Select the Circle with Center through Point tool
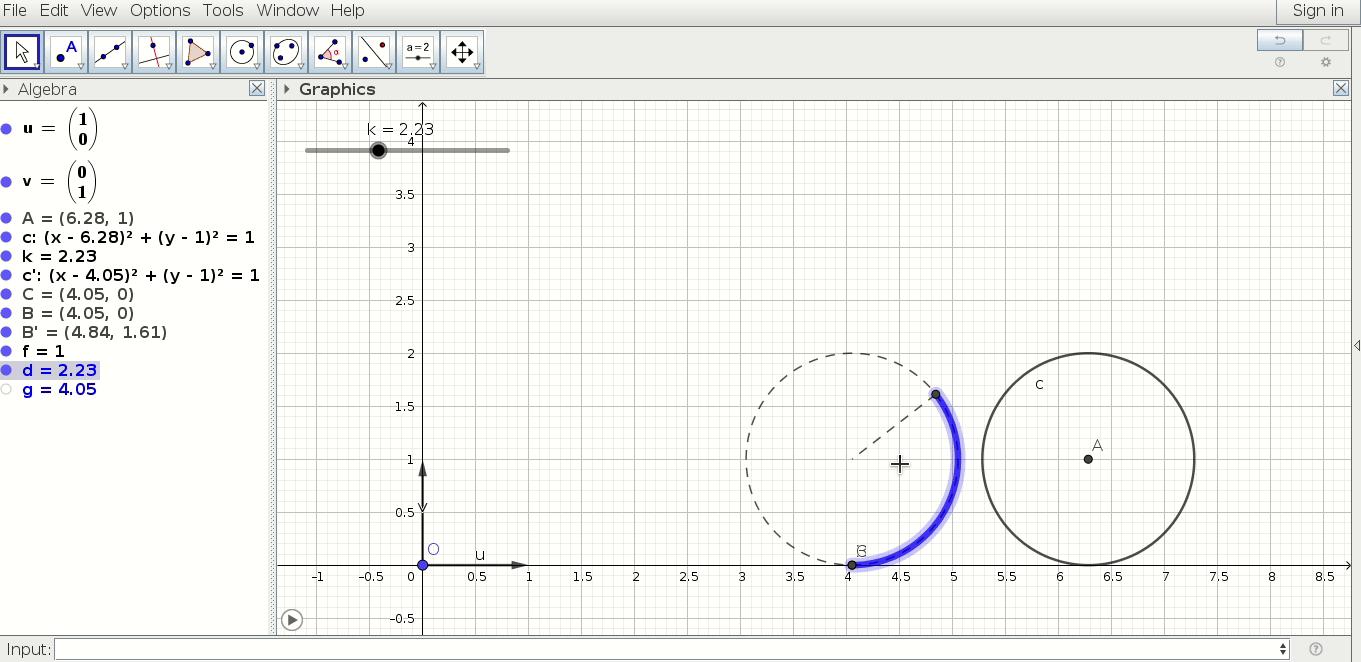1361x662 pixels. (x=240, y=50)
